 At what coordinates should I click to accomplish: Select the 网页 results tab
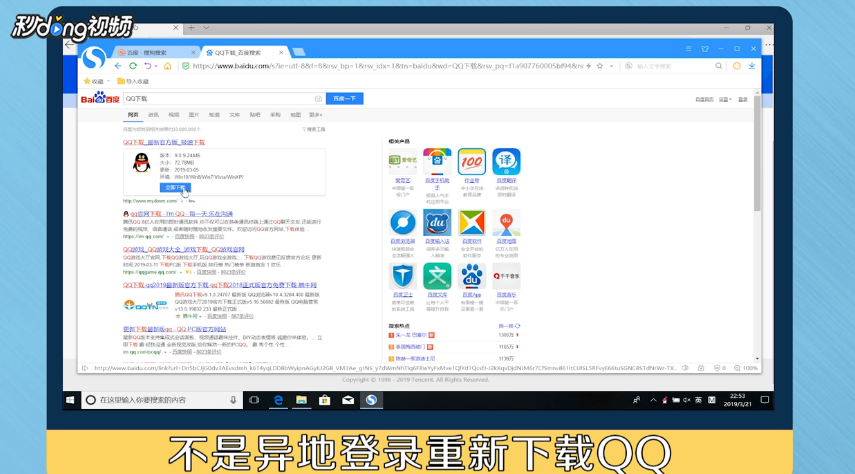(133, 115)
